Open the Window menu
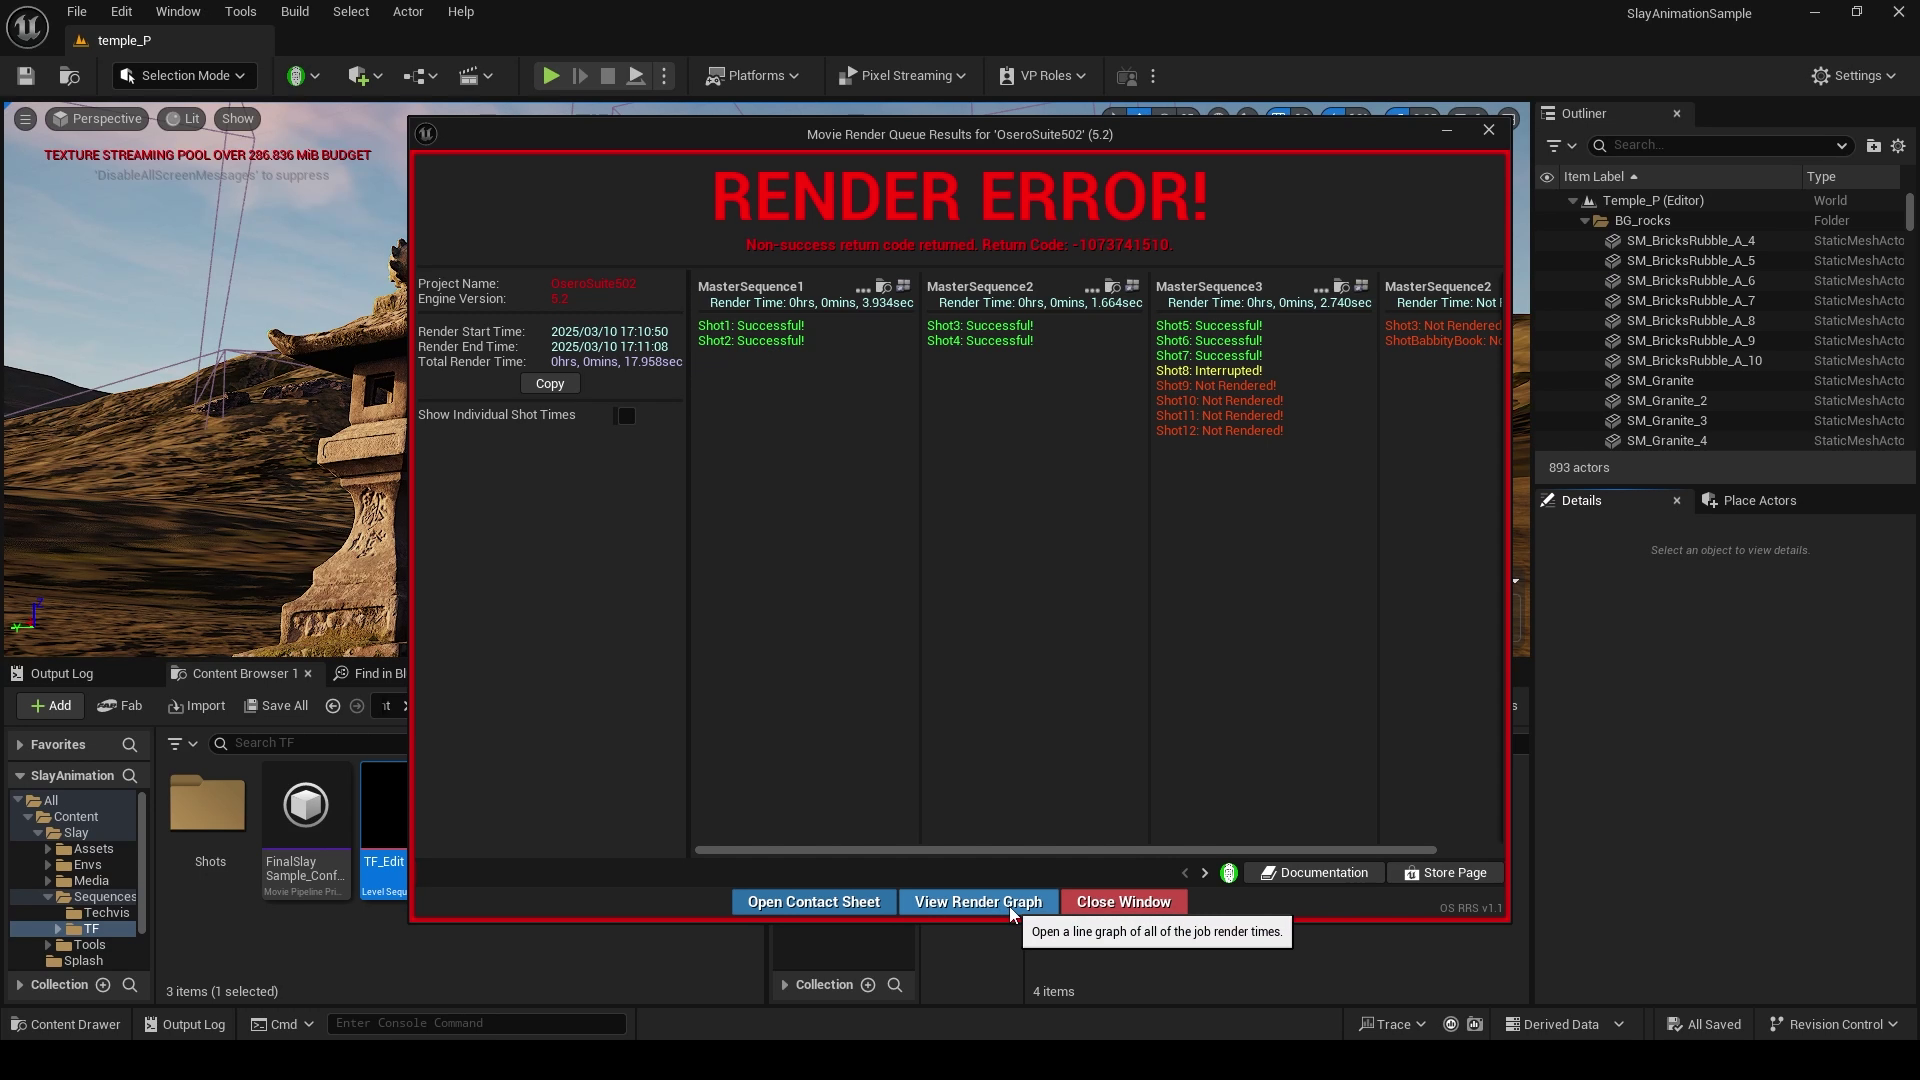The image size is (1920, 1080). [x=178, y=12]
